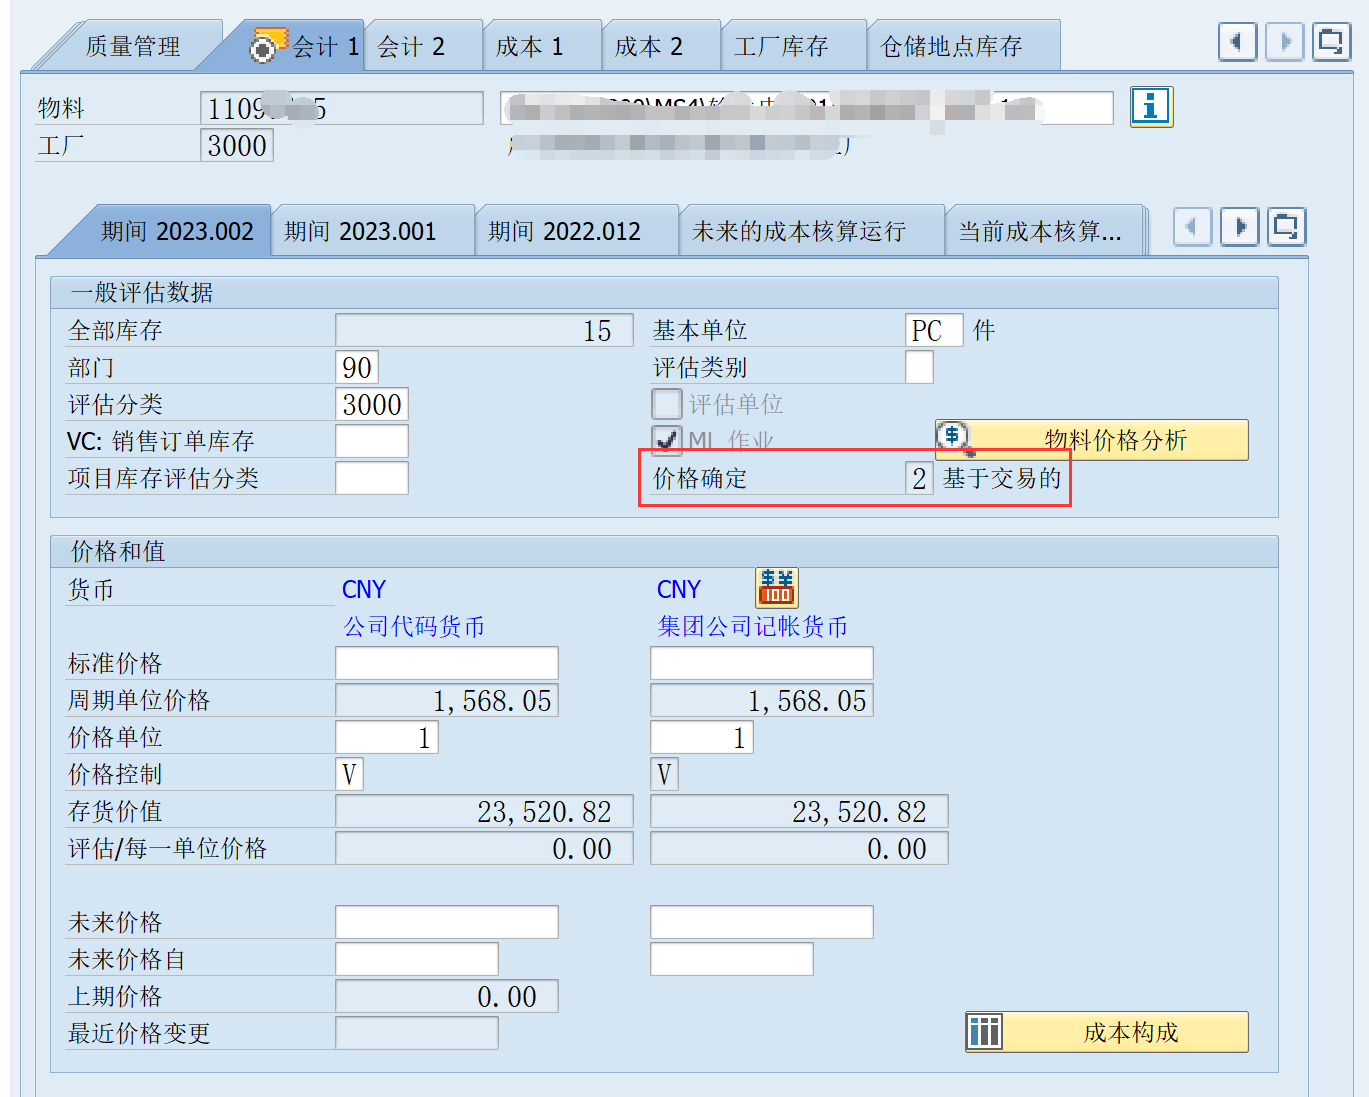Click 评估分类 field with 3000
1369x1097 pixels.
[x=372, y=404]
